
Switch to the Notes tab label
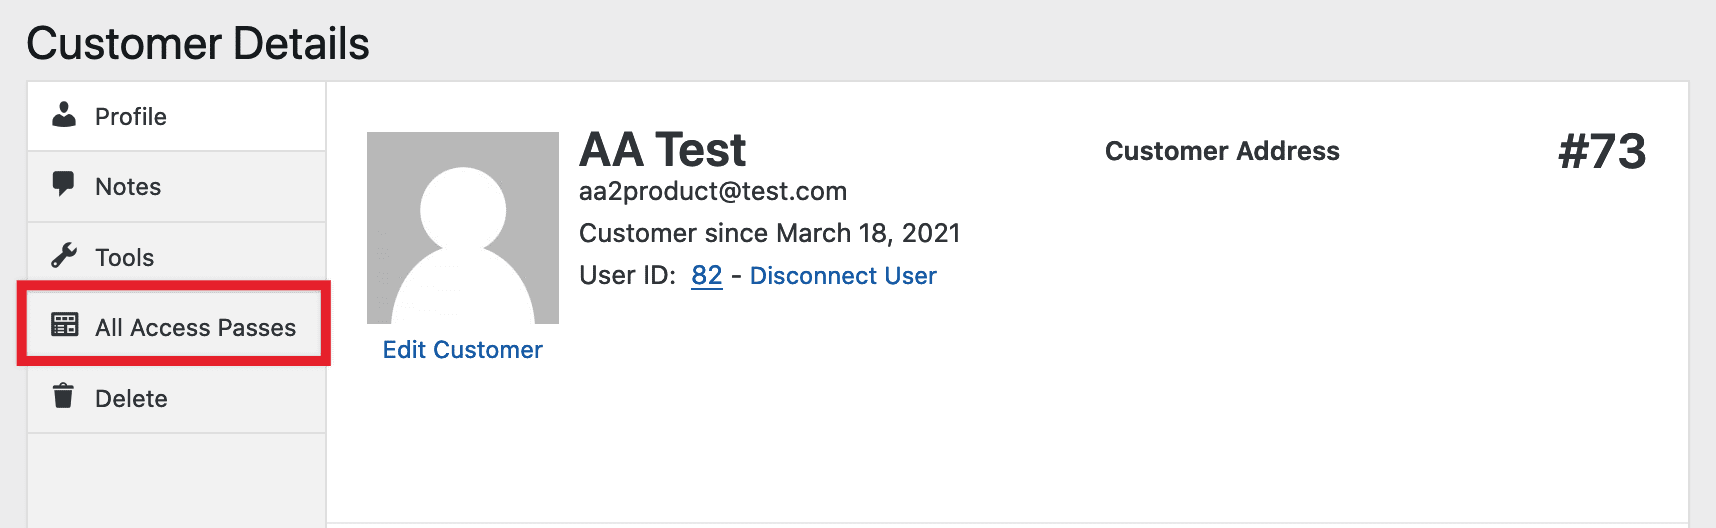coord(128,187)
